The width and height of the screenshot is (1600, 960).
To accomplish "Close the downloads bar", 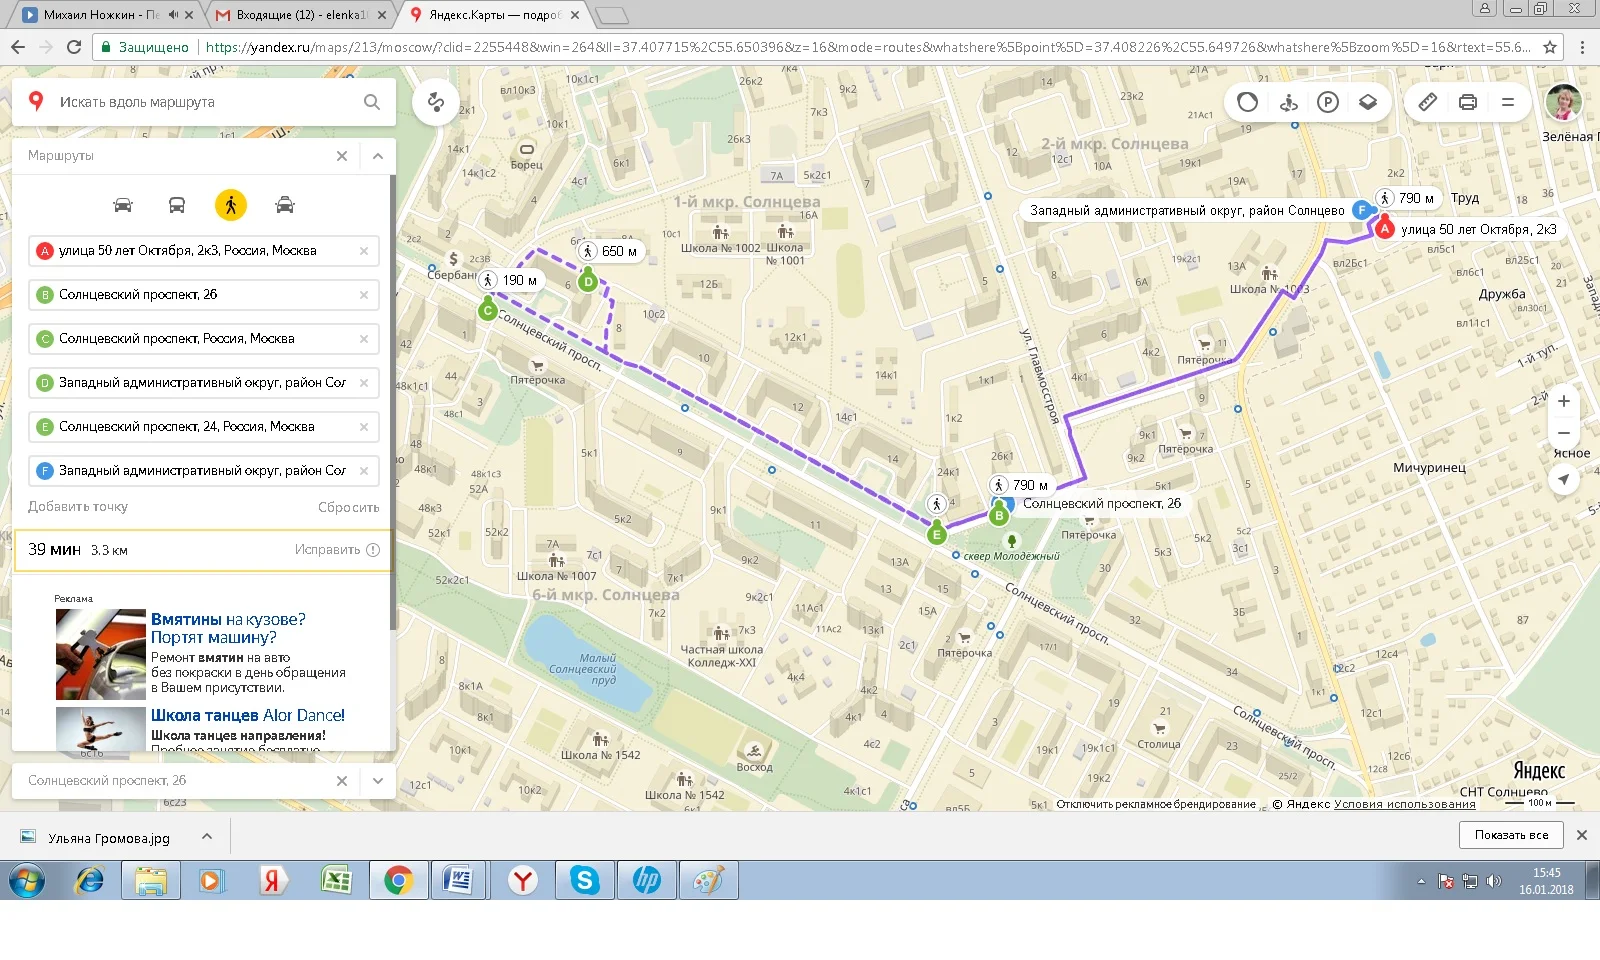I will 1582,835.
